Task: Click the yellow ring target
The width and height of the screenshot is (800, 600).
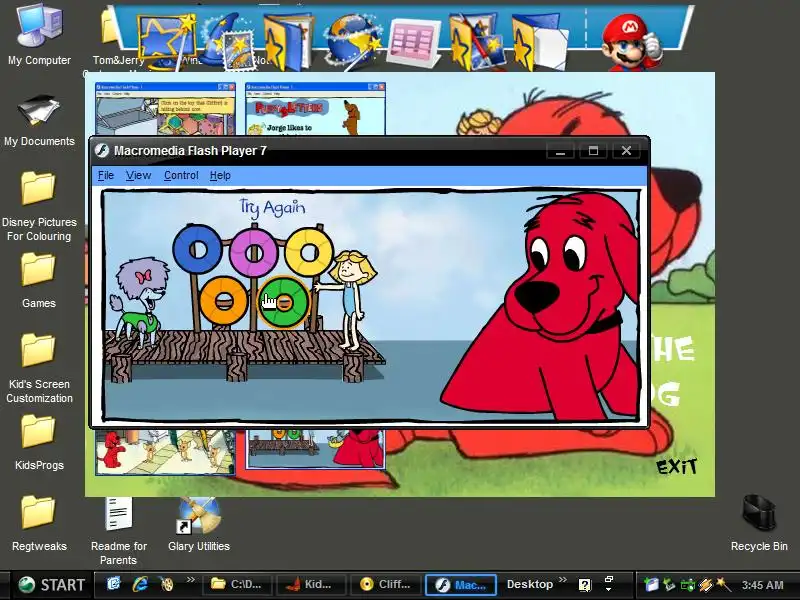Action: coord(308,252)
